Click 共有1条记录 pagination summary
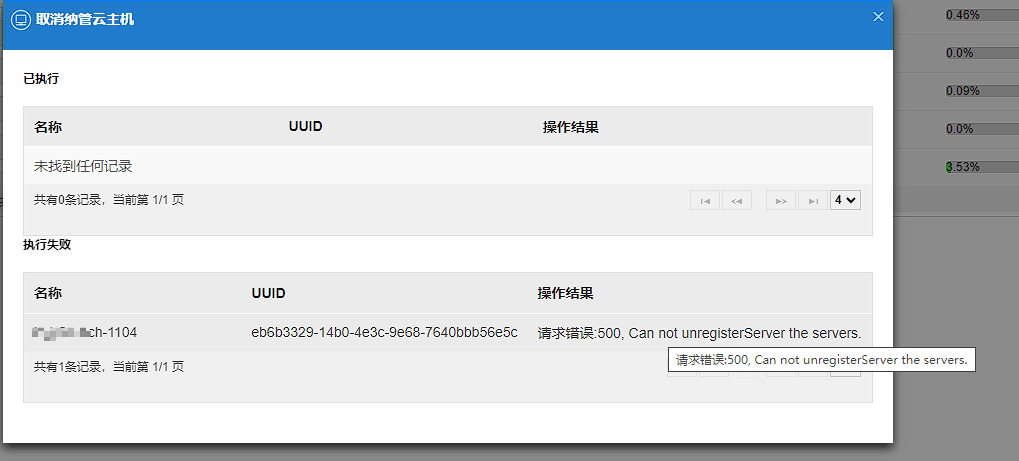 click(x=109, y=367)
